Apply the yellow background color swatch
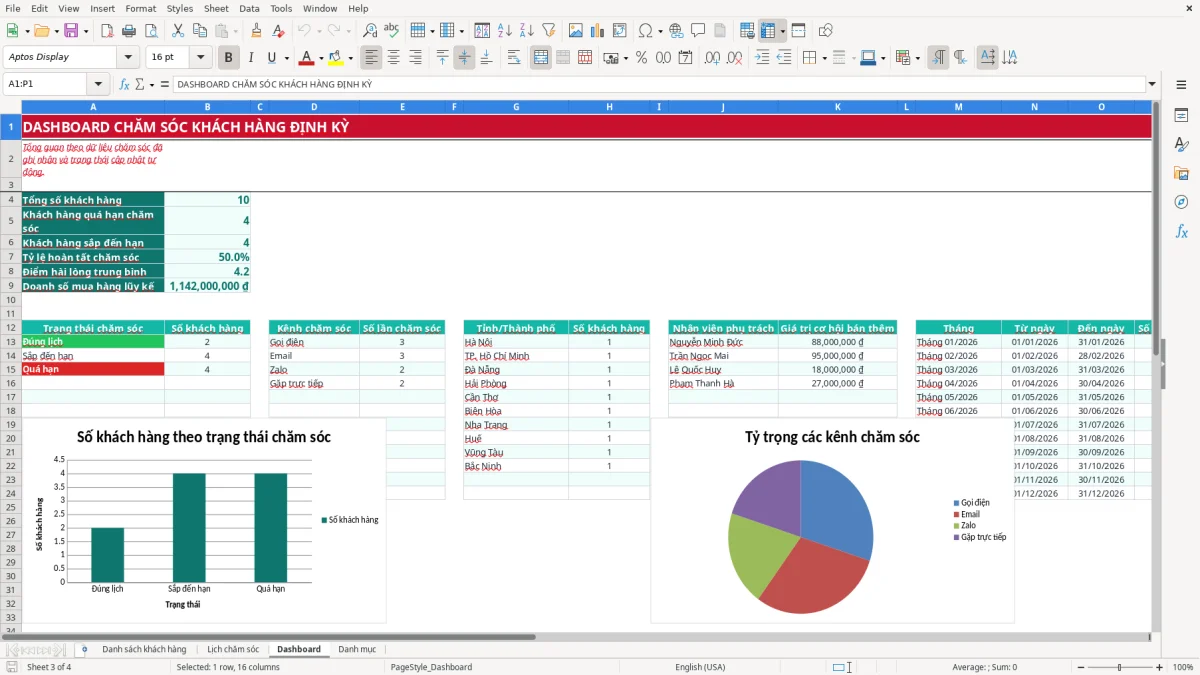This screenshot has width=1200, height=675. [x=336, y=57]
